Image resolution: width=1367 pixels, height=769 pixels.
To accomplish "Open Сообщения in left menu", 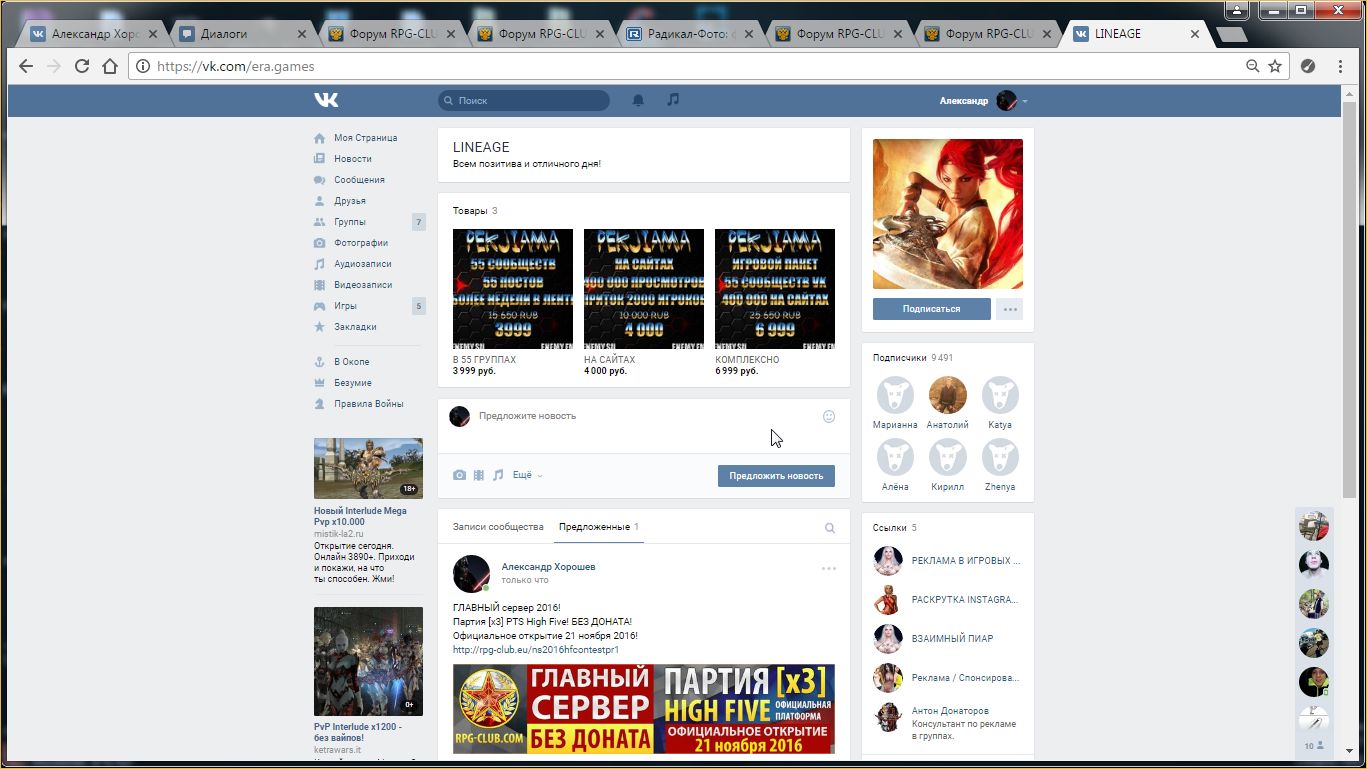I will [359, 180].
